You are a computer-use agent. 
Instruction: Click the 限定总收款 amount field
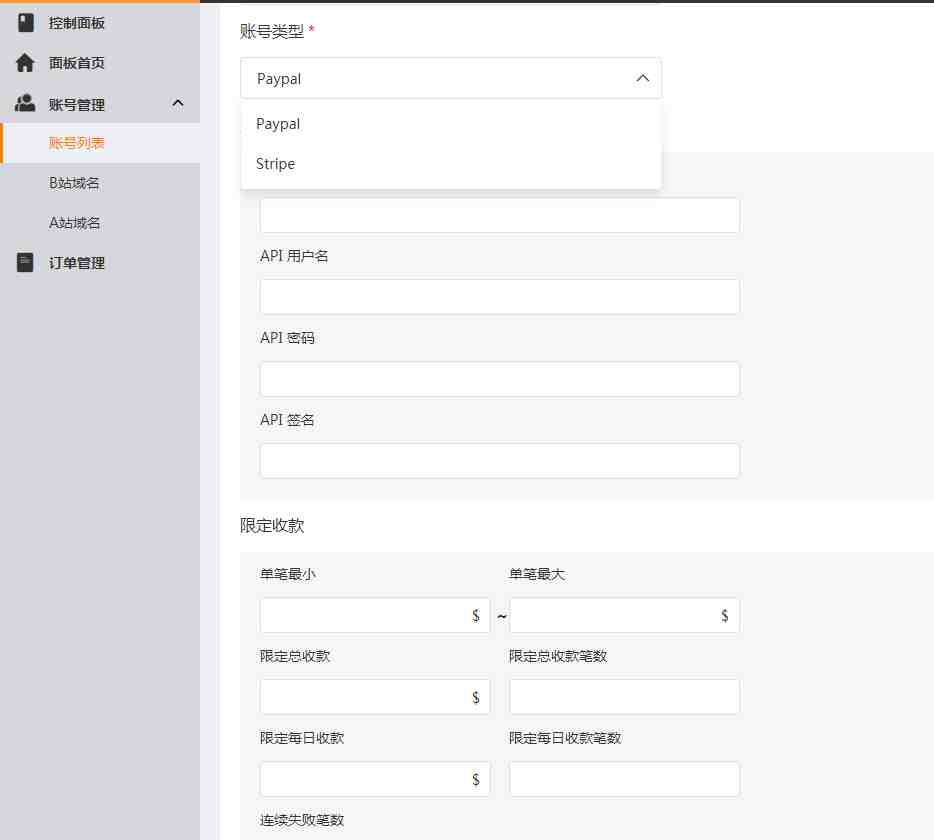(375, 697)
